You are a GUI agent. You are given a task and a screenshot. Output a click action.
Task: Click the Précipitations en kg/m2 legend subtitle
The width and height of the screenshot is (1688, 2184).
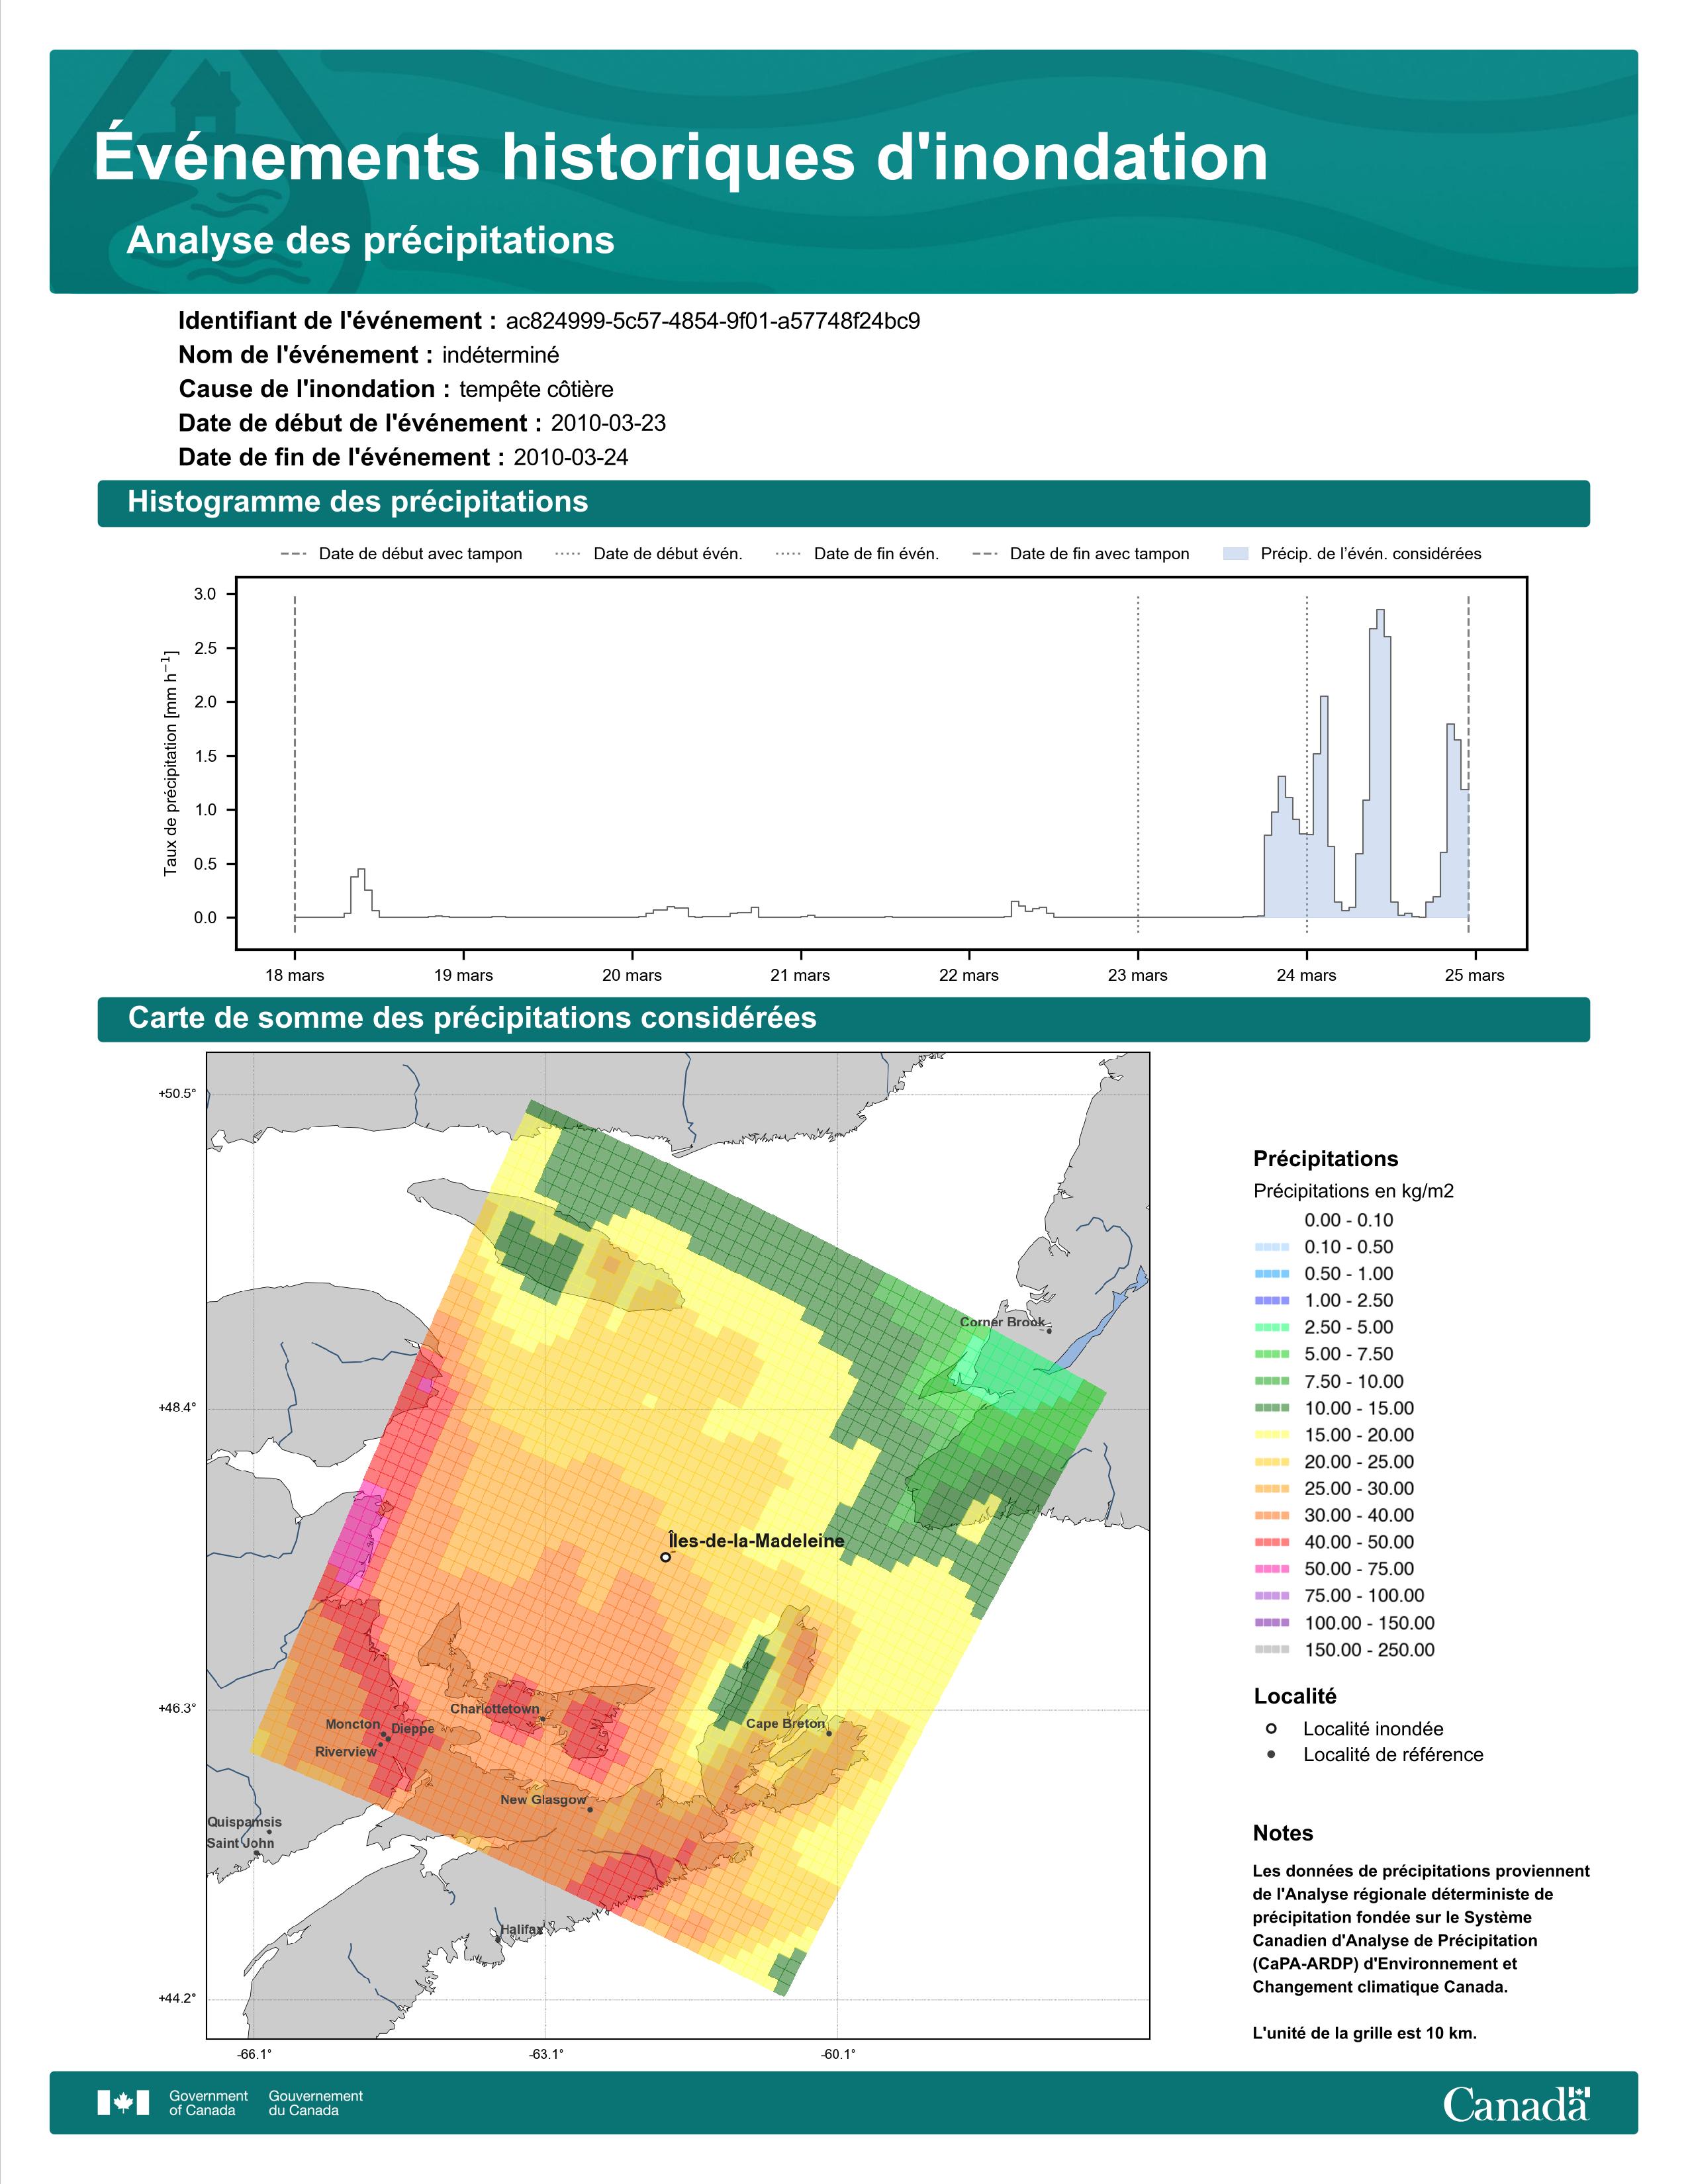[x=1353, y=1191]
